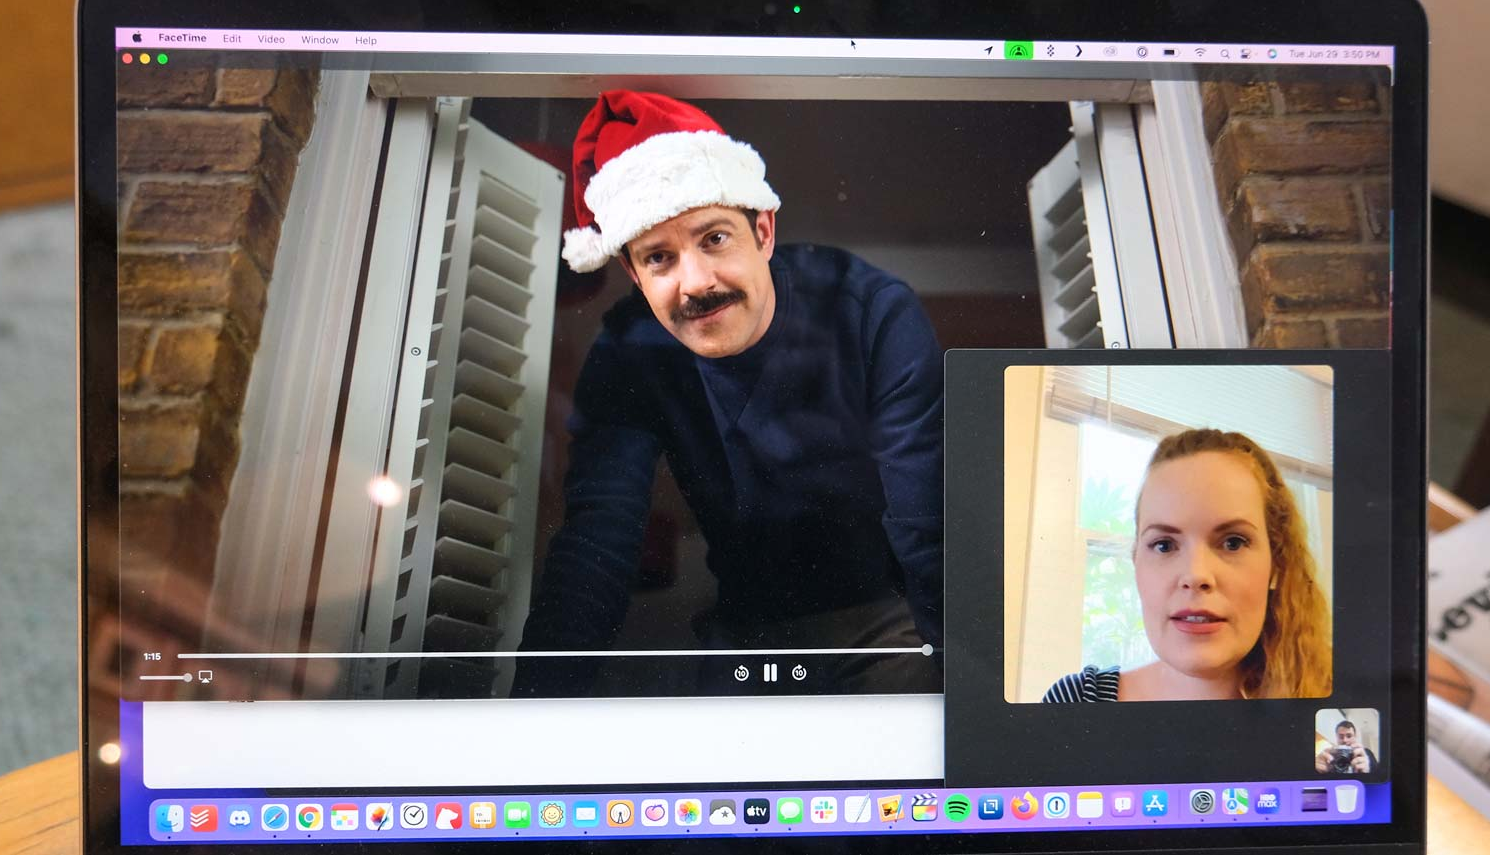This screenshot has height=856, width=1490.
Task: Launch Photos from the Dock
Action: (688, 813)
